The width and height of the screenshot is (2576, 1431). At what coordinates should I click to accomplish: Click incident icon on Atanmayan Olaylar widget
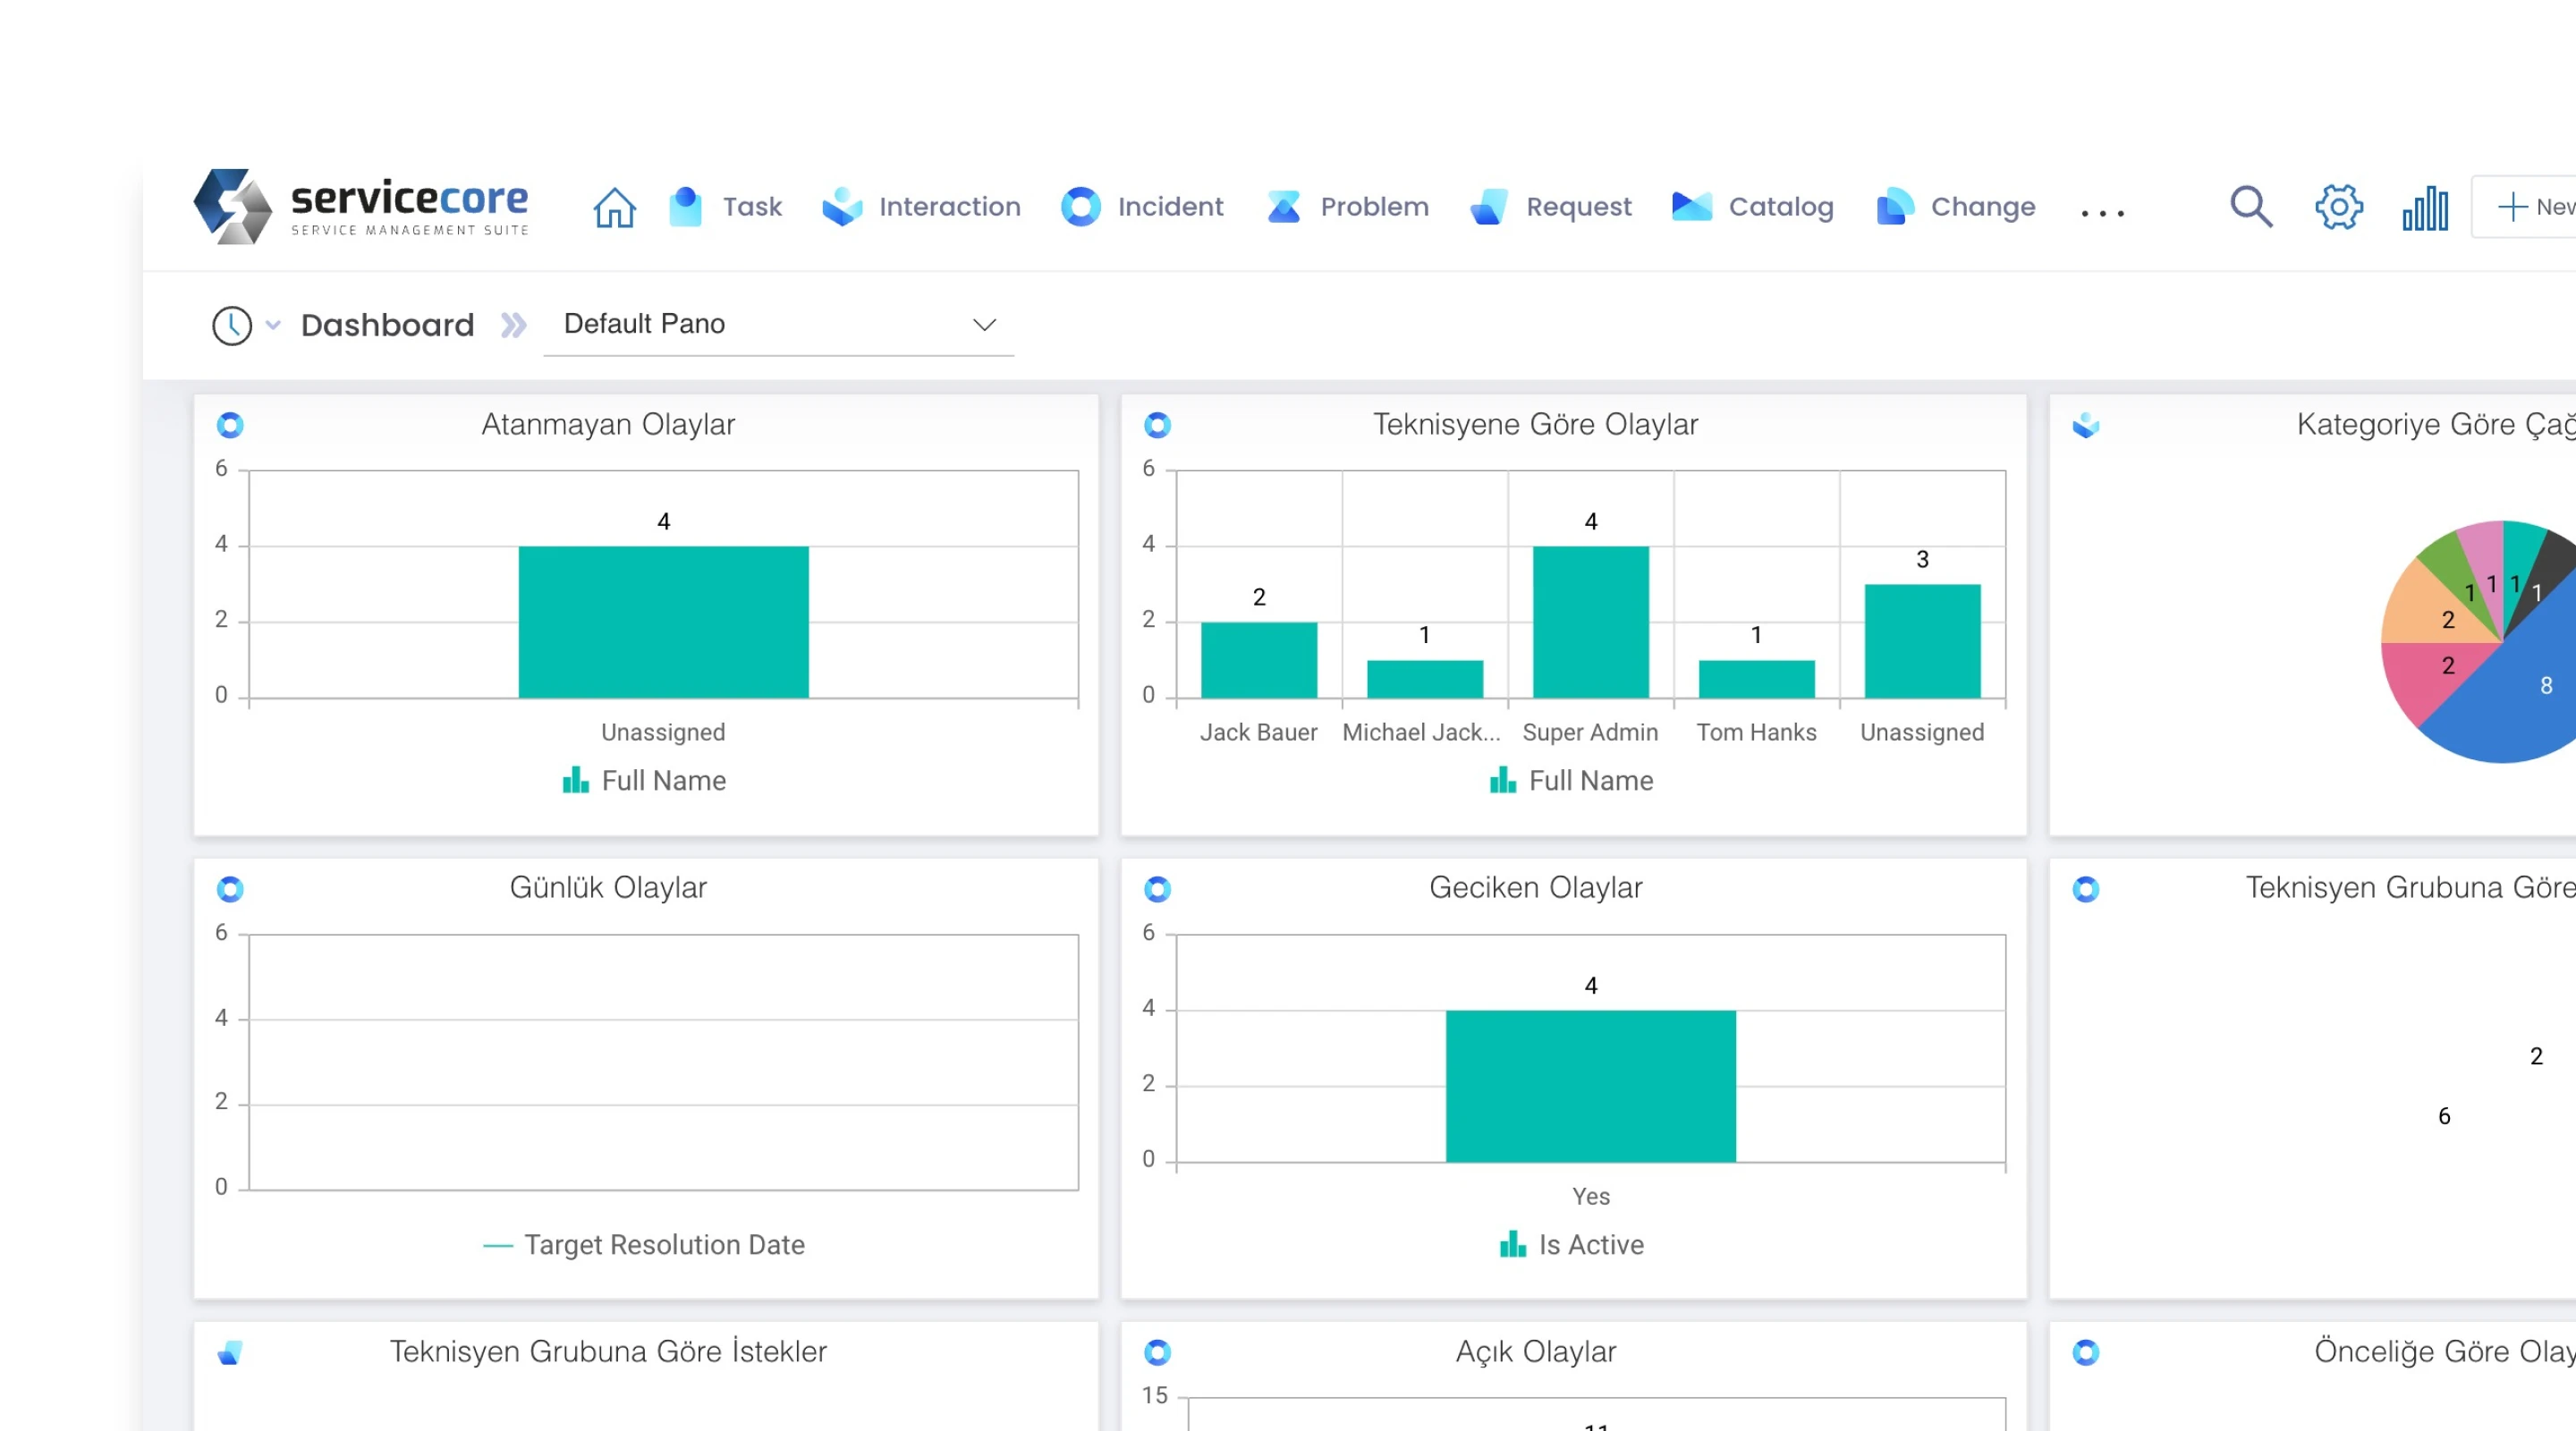click(x=230, y=425)
